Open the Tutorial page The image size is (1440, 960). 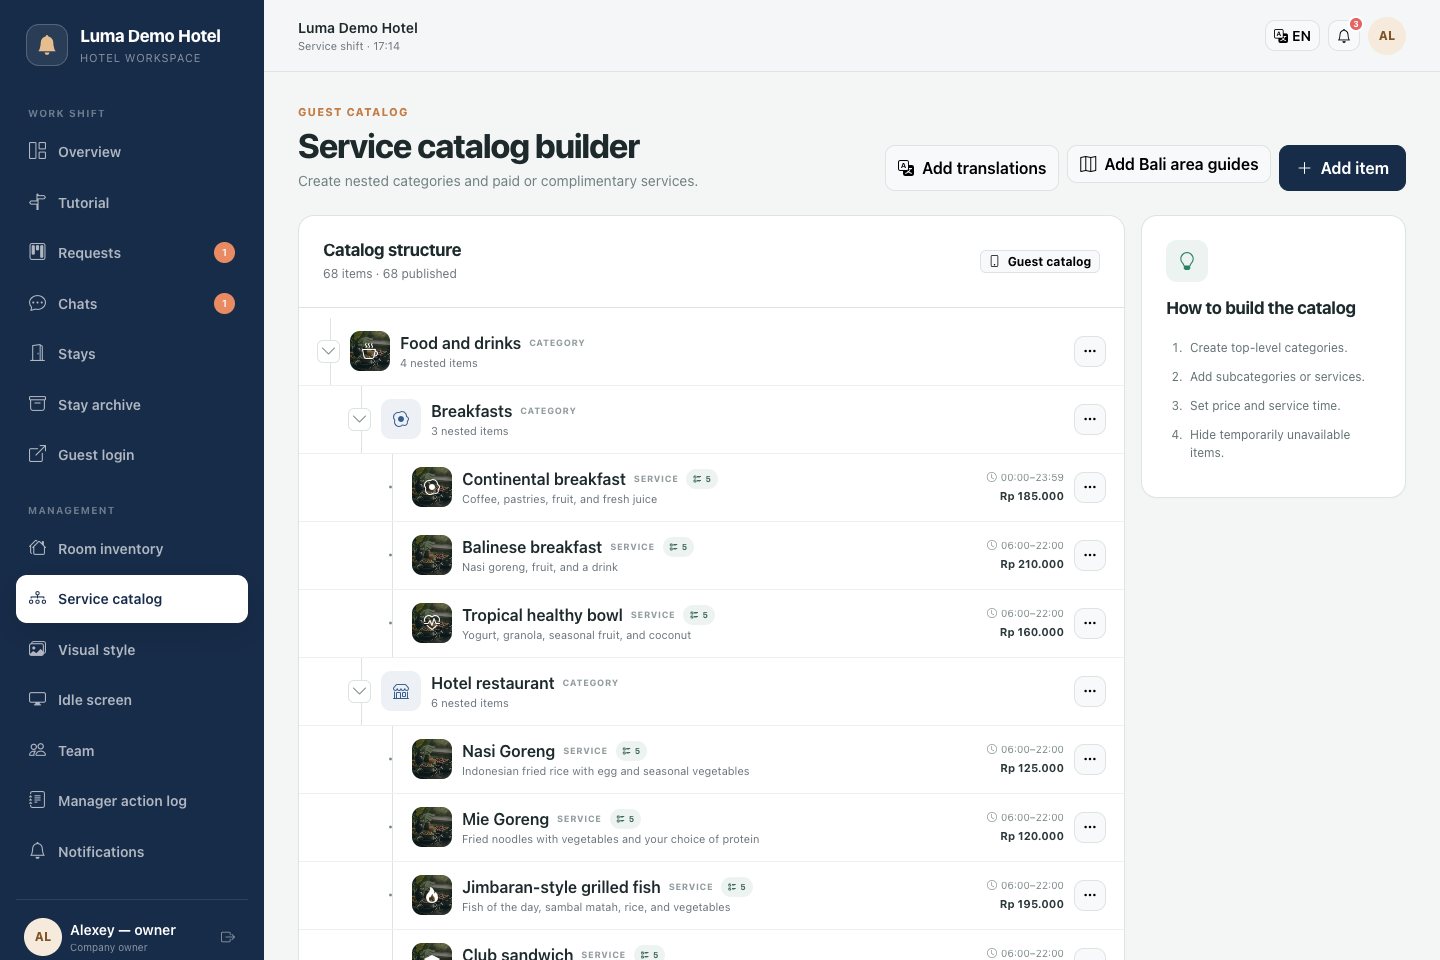(x=132, y=202)
